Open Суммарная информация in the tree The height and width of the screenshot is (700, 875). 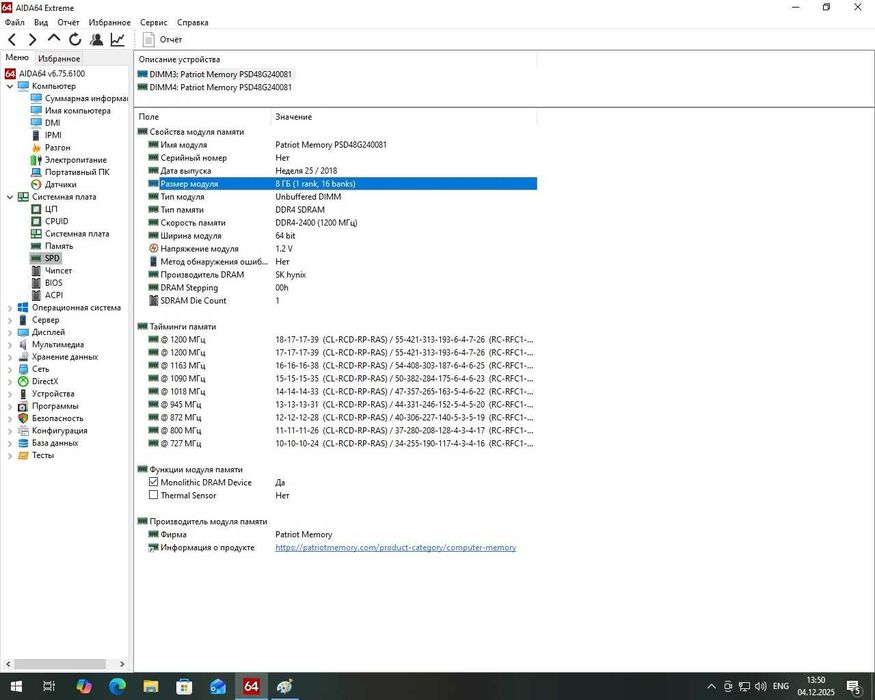tap(79, 98)
